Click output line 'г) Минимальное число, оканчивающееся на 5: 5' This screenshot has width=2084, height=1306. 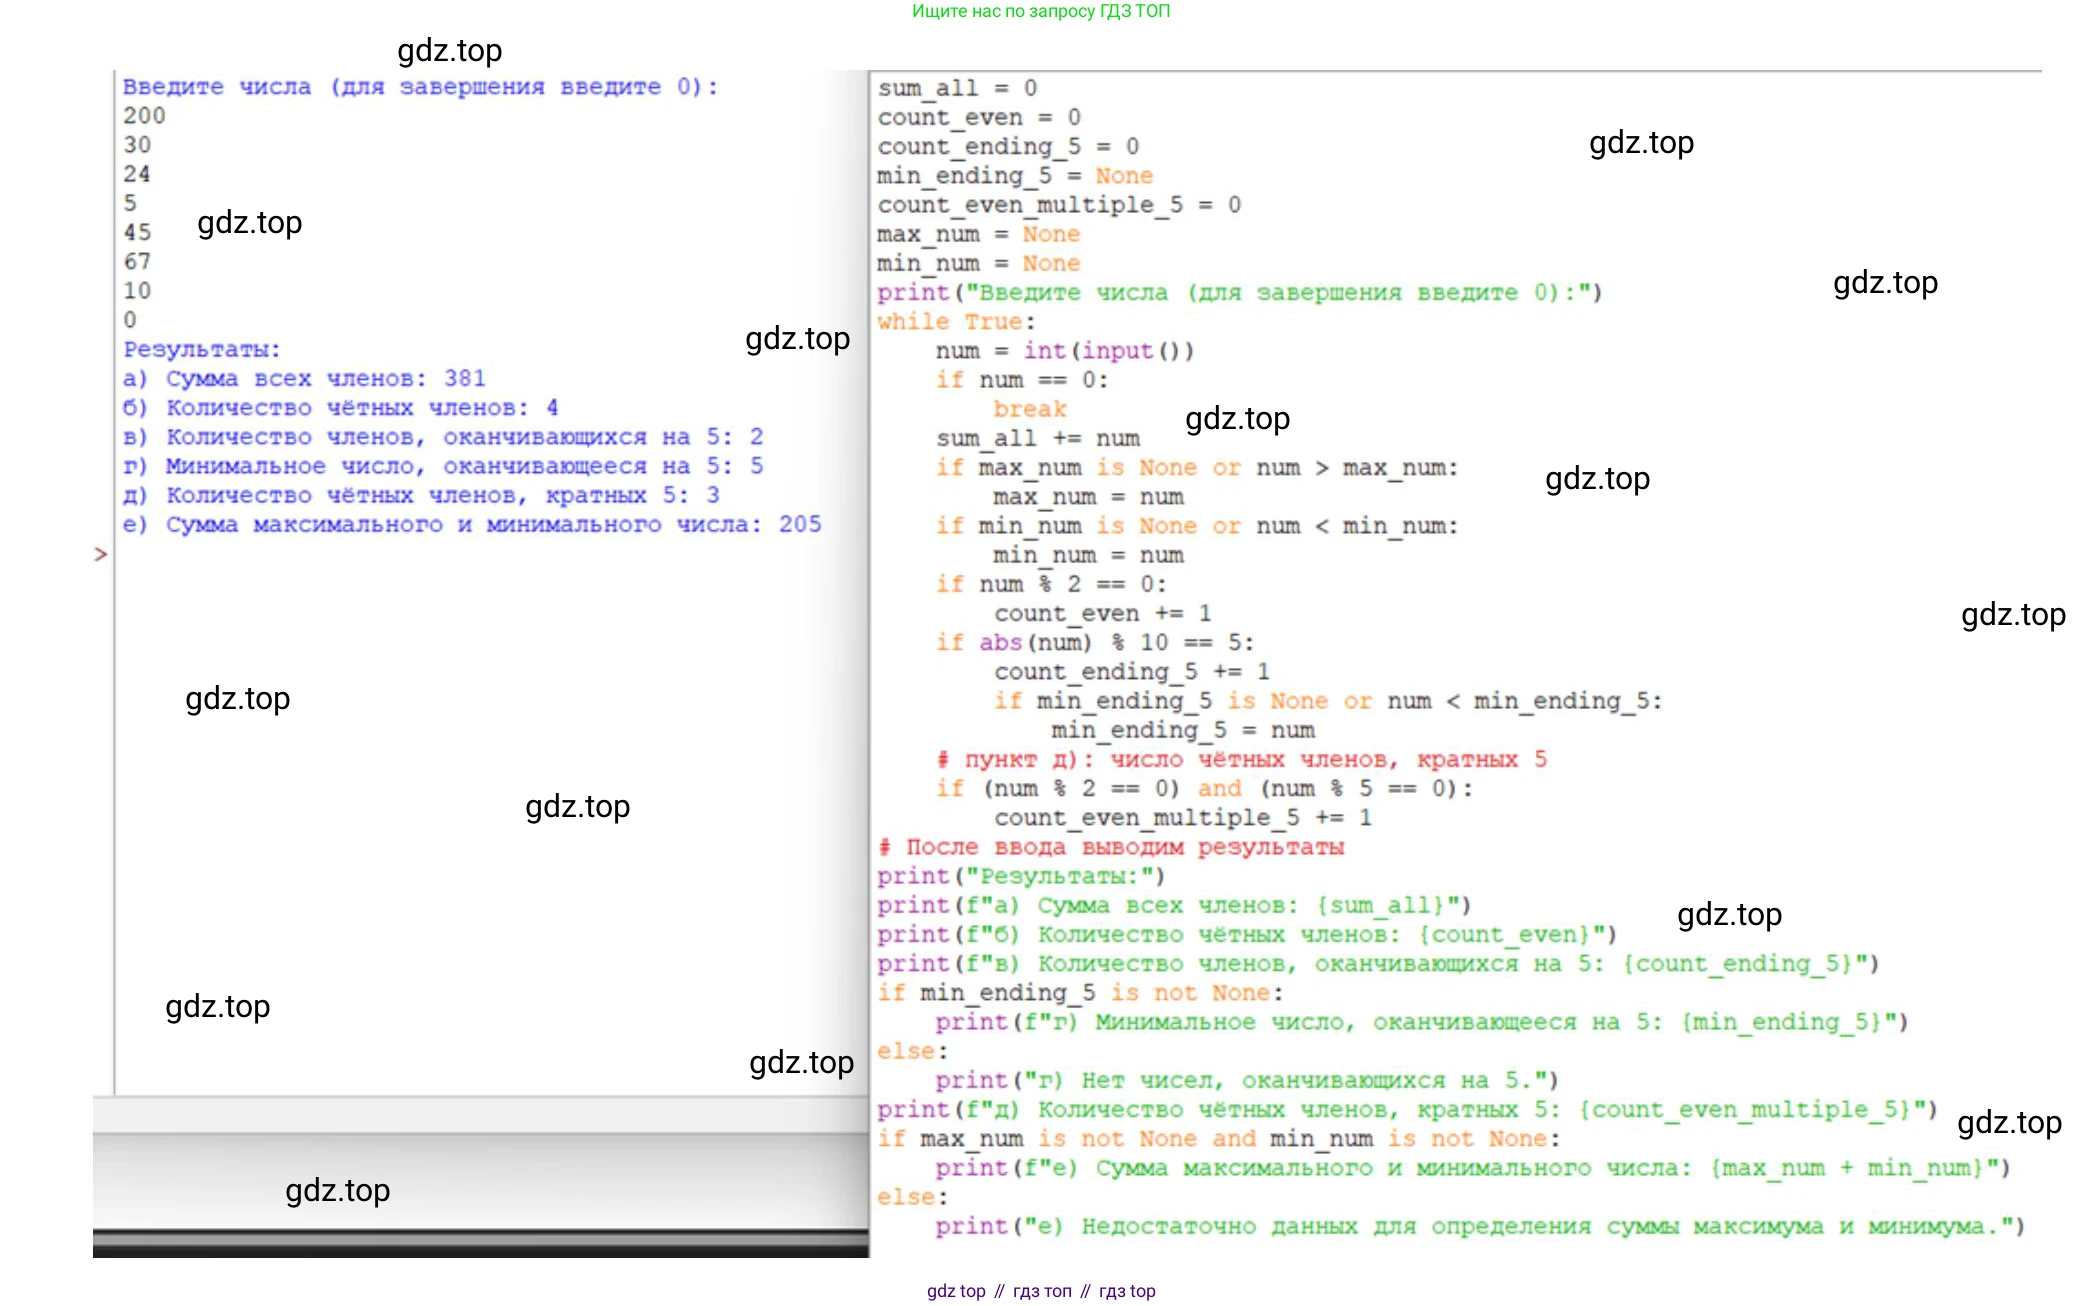(443, 466)
